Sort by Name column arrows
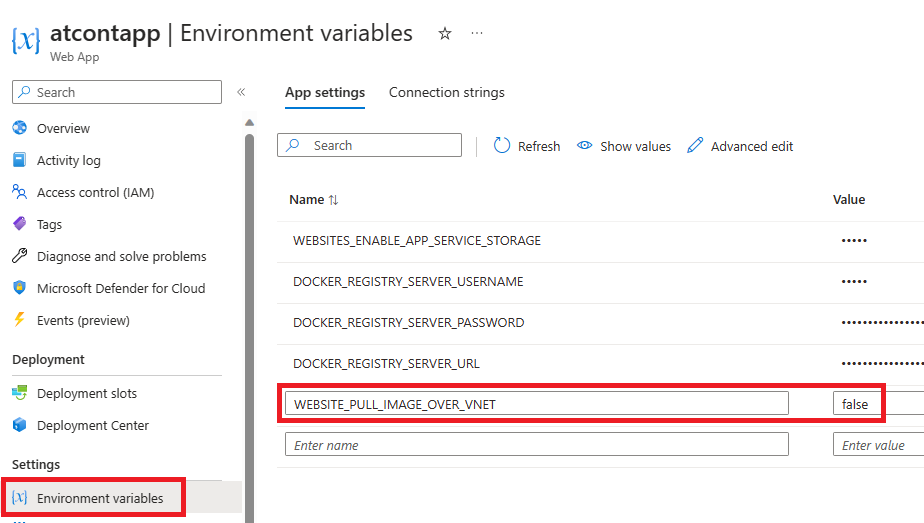Viewport: 924px width, 523px height. 334,200
